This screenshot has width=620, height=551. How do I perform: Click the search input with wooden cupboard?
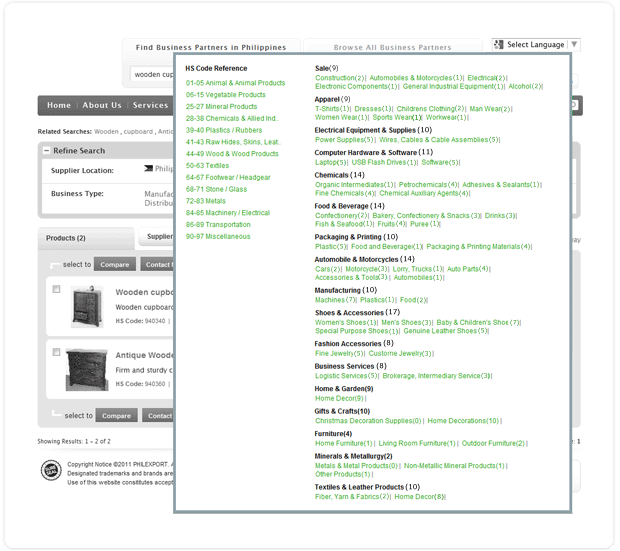(x=153, y=74)
